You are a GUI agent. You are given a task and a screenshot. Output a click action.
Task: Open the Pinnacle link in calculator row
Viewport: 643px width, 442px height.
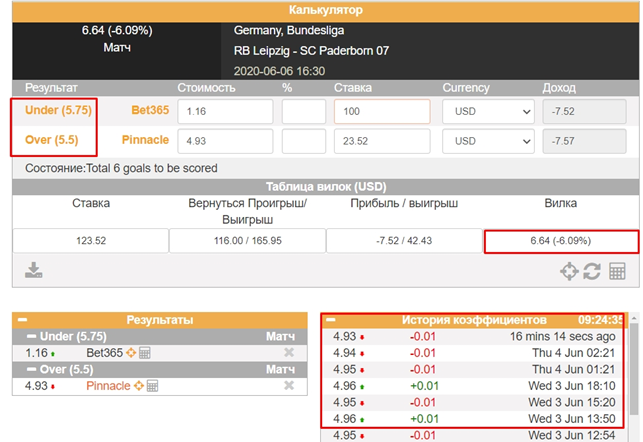[x=144, y=140]
